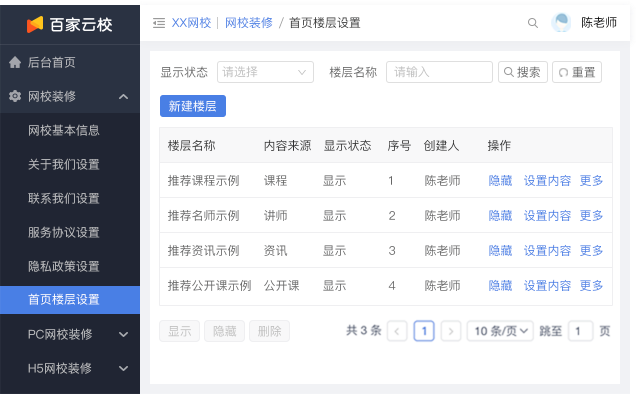This screenshot has height=394, width=637.
Task: Click 设置内容 for 推荐资讯示例 row
Action: [x=547, y=251]
